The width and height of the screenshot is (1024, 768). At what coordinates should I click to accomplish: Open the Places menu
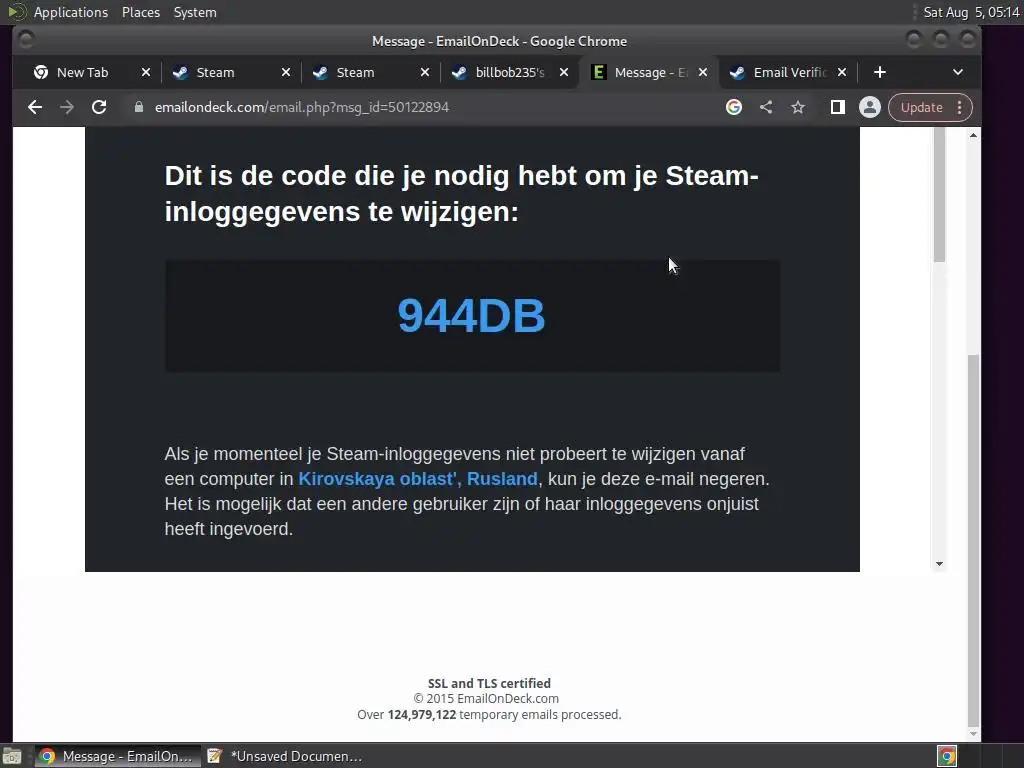141,12
